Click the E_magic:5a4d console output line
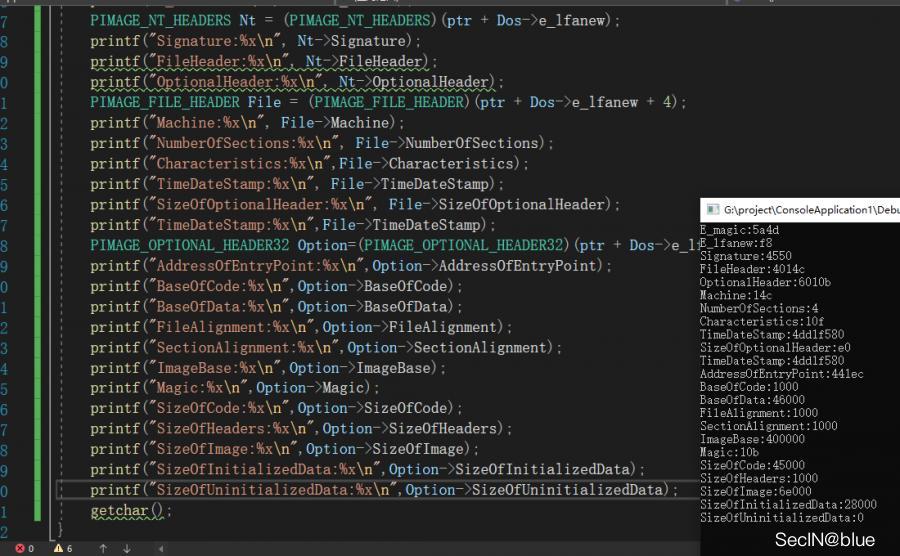This screenshot has height=556, width=900. click(x=739, y=230)
